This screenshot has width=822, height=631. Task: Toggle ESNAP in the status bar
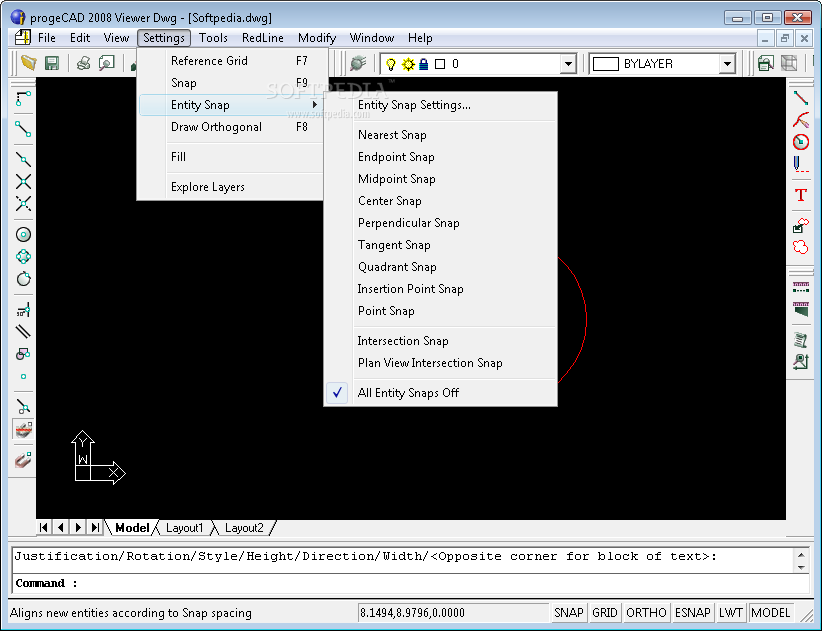[693, 613]
